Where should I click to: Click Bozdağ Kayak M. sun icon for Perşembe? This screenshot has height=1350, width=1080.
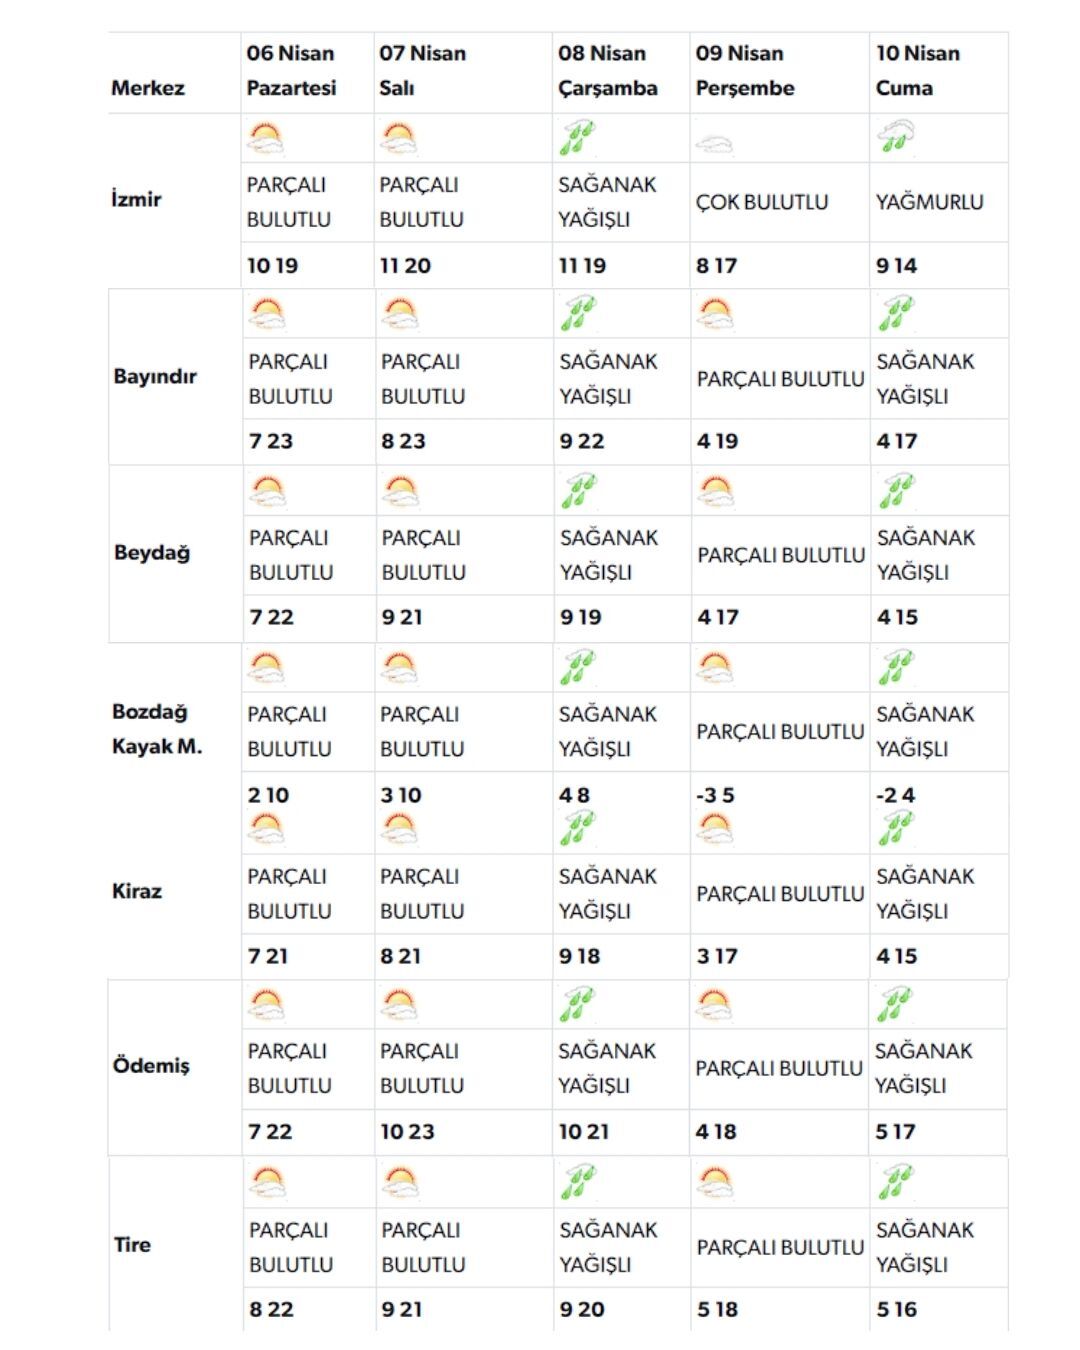715,667
